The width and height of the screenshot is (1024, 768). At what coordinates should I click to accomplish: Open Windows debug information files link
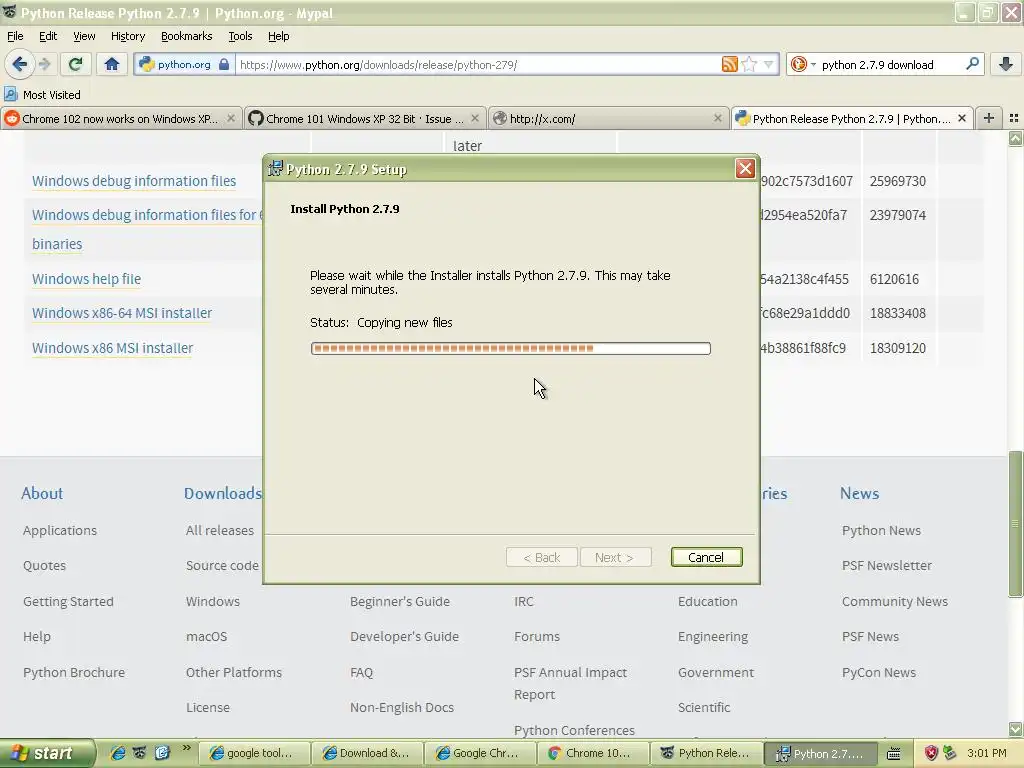point(134,181)
